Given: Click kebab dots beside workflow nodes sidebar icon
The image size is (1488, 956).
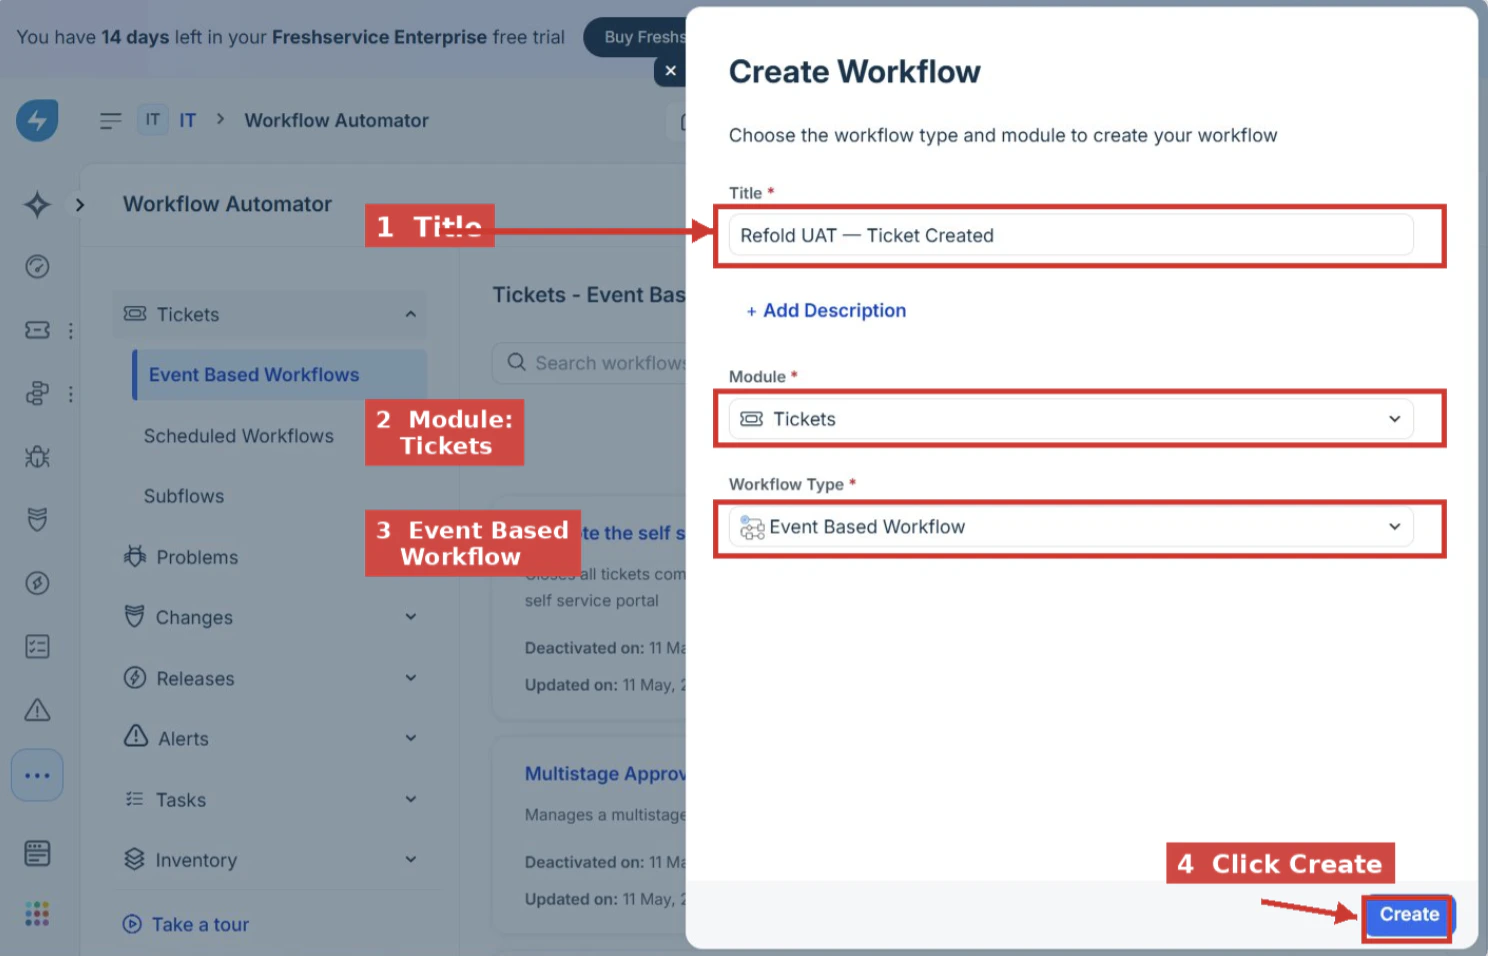Looking at the screenshot, I should 71,394.
